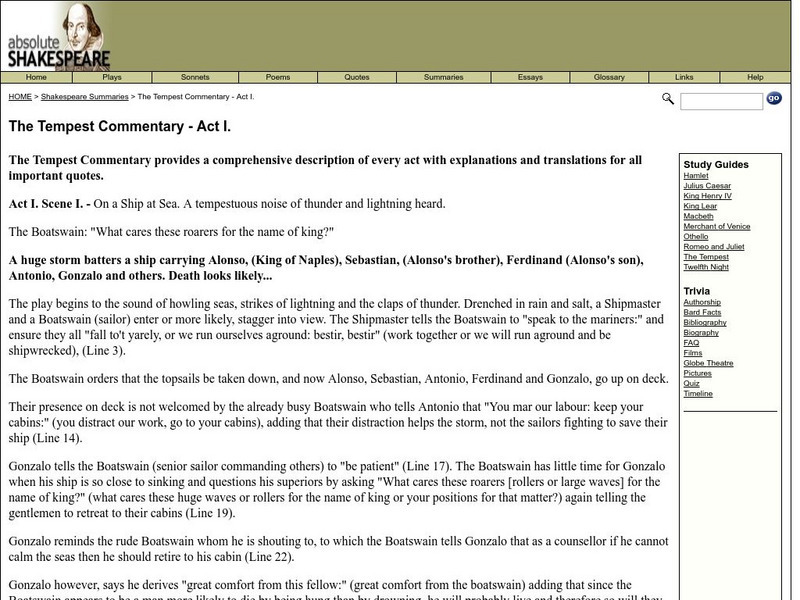
Task: Open the Essays section
Action: coord(527,75)
